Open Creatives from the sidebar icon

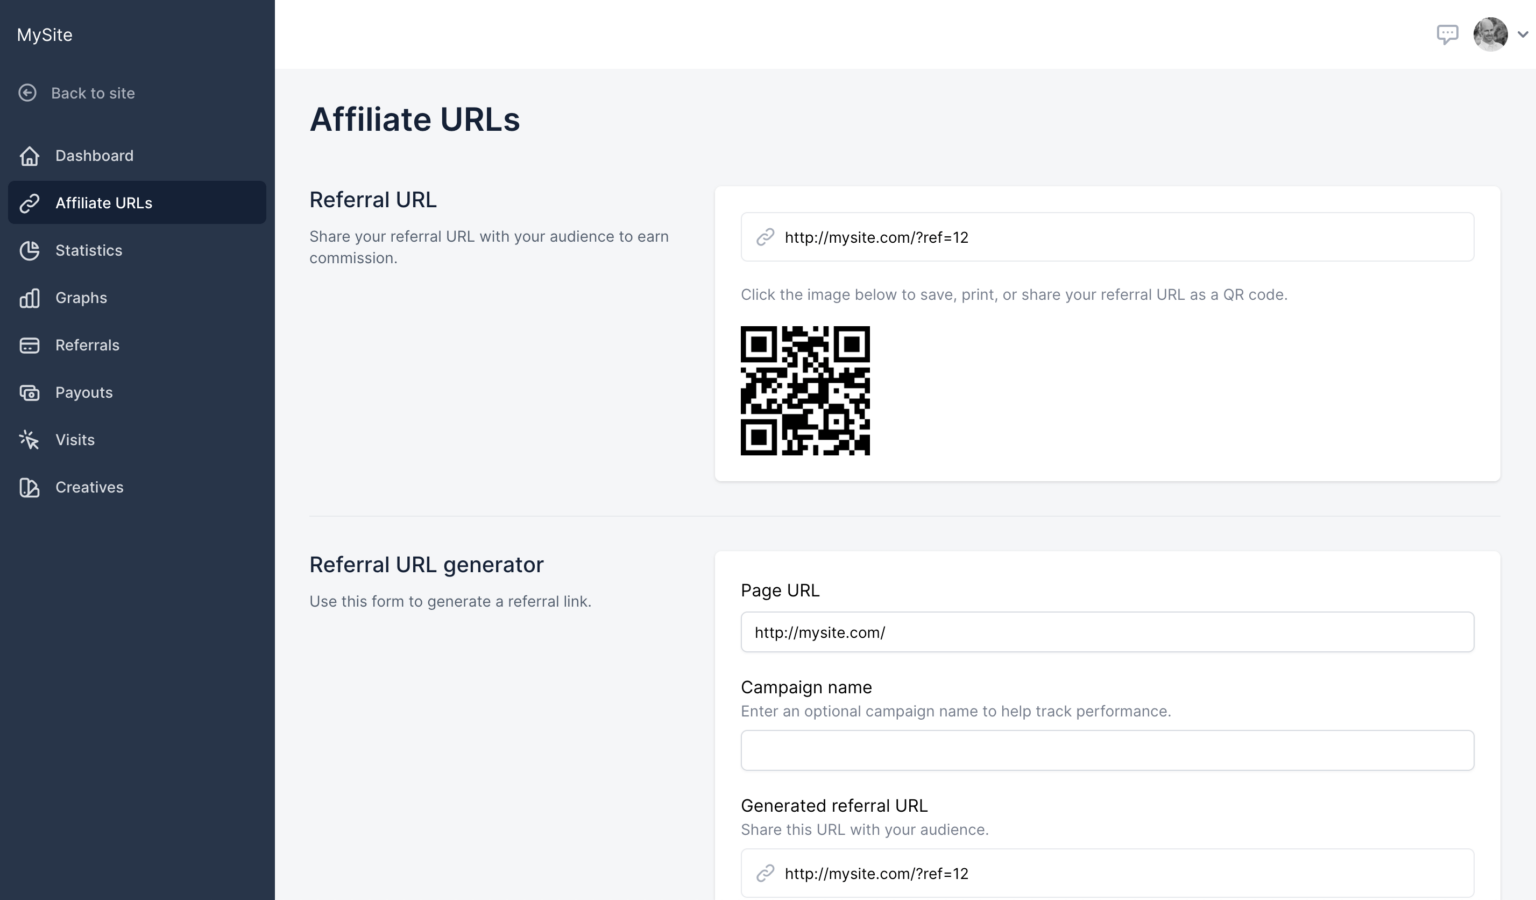tap(29, 487)
